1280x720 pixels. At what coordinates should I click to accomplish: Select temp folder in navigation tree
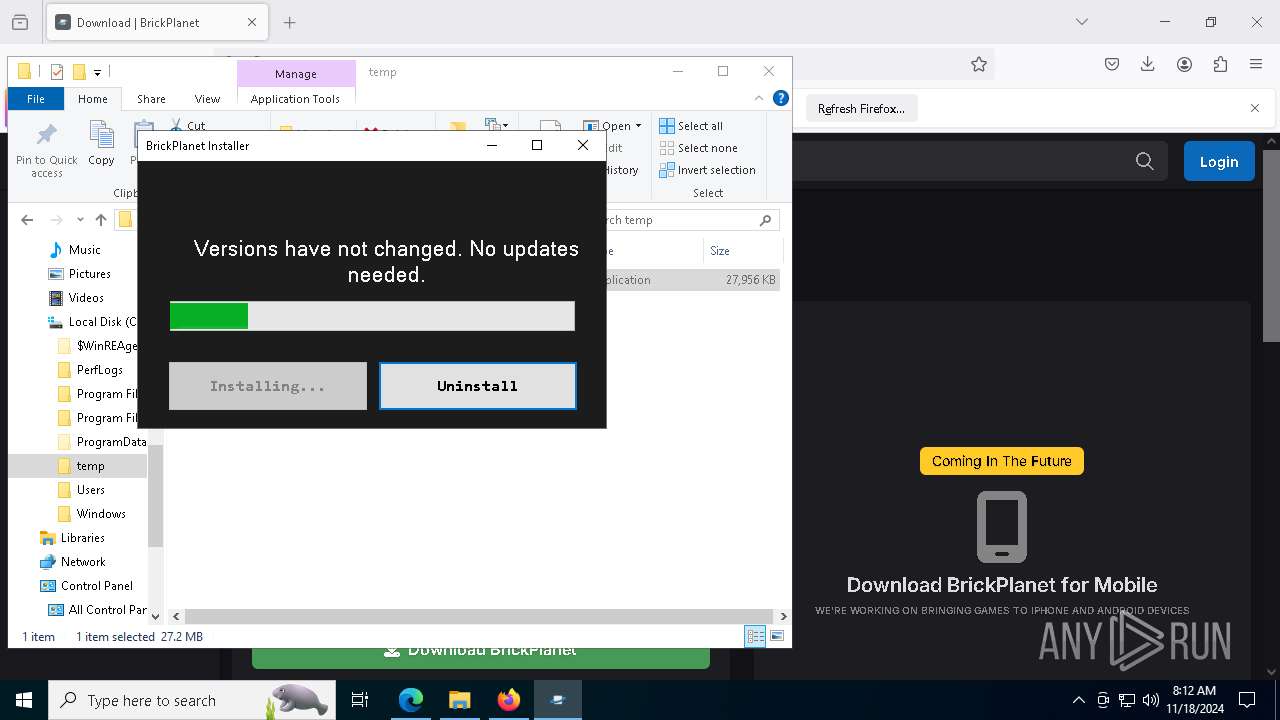(90, 466)
